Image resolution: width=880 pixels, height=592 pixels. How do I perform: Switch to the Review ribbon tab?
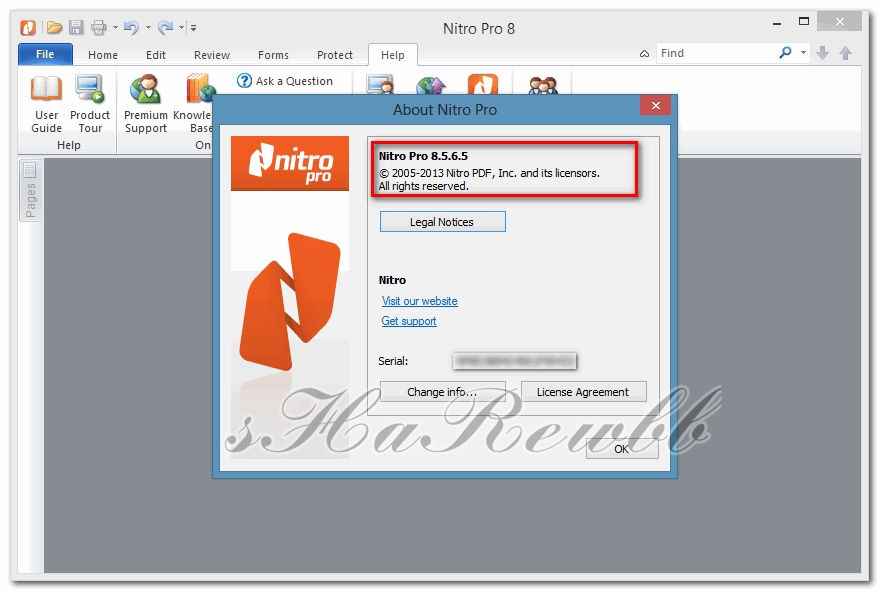point(212,55)
